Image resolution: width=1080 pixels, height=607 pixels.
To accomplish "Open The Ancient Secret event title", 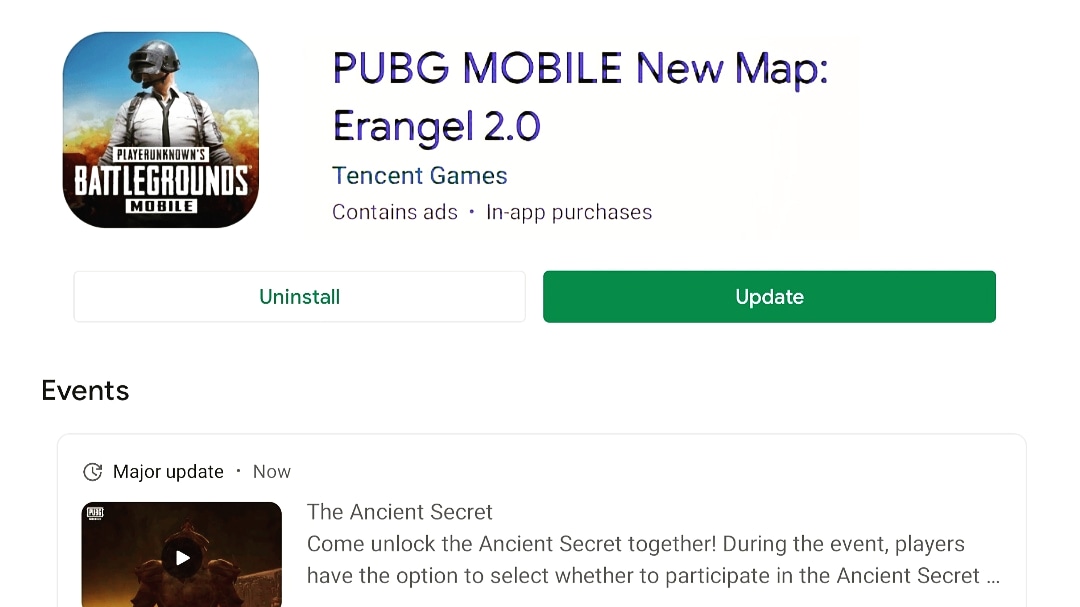I will pos(399,512).
